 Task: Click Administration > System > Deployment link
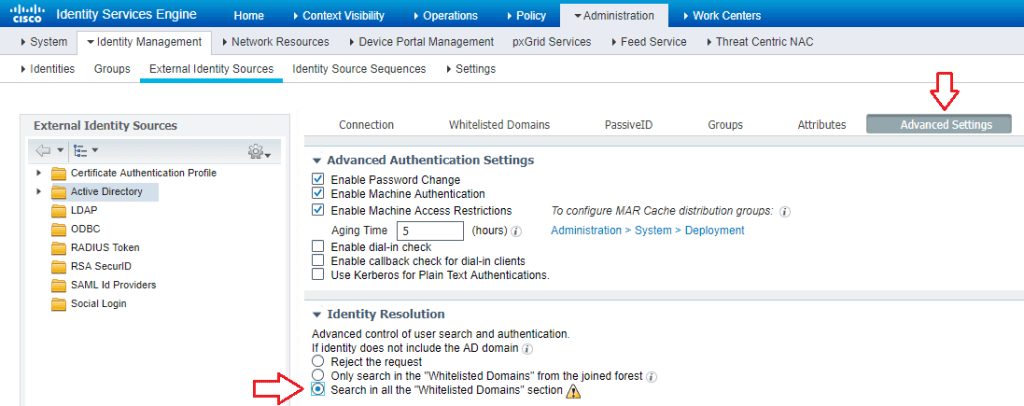click(647, 231)
